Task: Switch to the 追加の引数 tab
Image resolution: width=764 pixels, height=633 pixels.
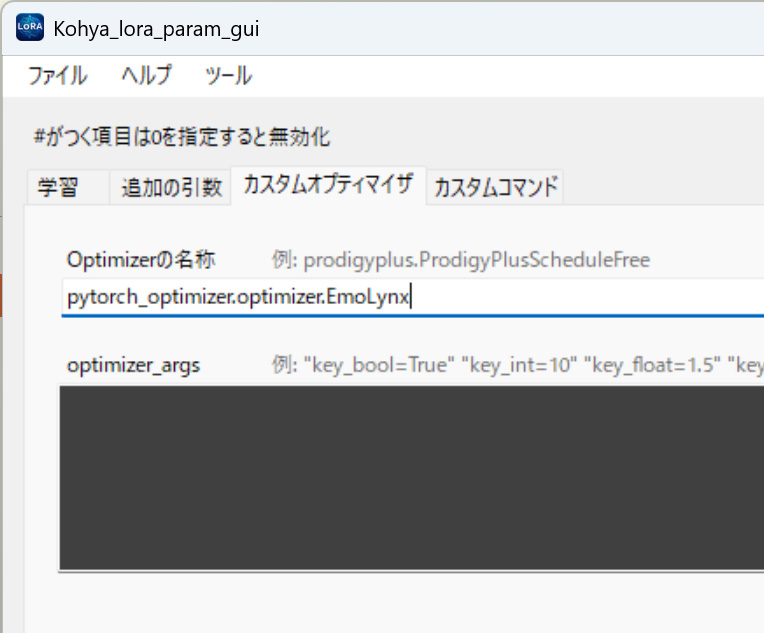Action: tap(171, 187)
